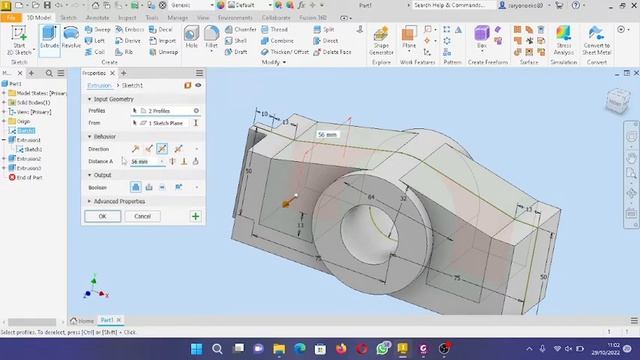The width and height of the screenshot is (640, 360).
Task: Search the model browser with magnifier icon
Action: [49, 73]
